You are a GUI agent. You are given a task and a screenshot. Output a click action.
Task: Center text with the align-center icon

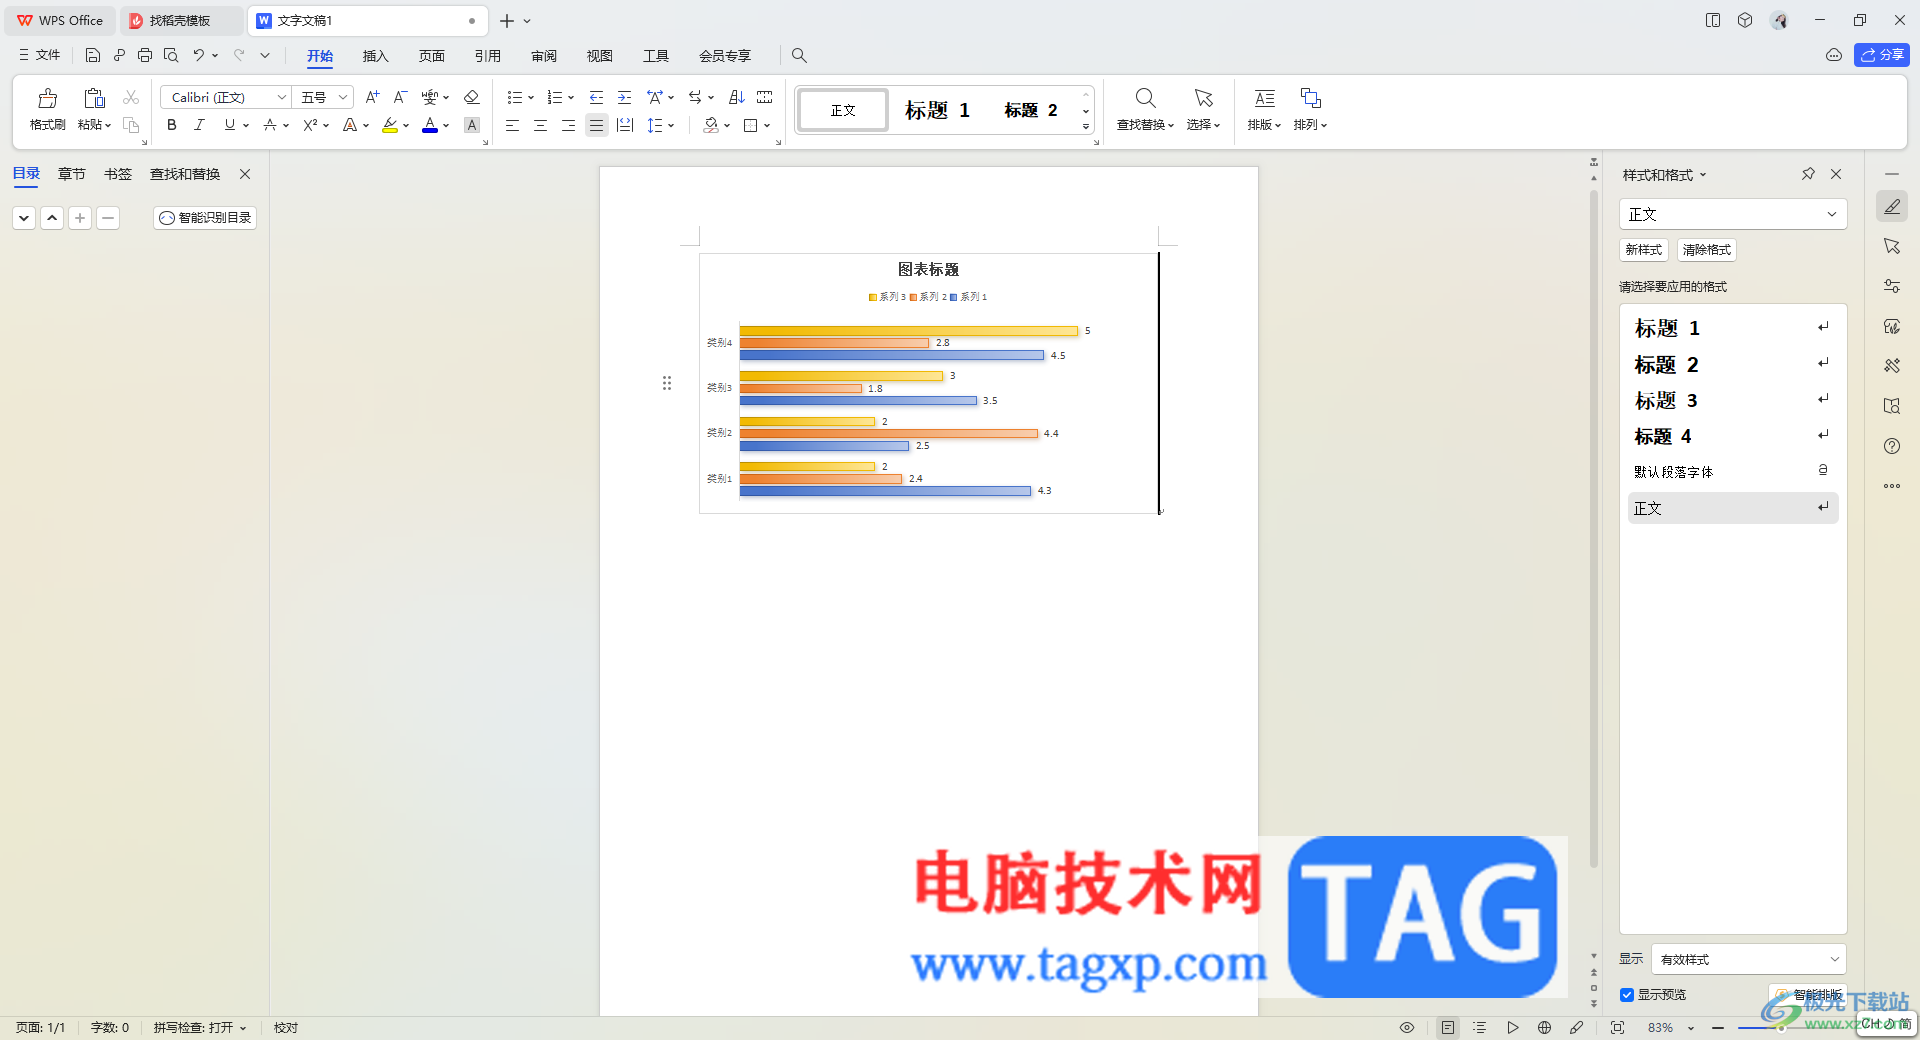tap(540, 125)
